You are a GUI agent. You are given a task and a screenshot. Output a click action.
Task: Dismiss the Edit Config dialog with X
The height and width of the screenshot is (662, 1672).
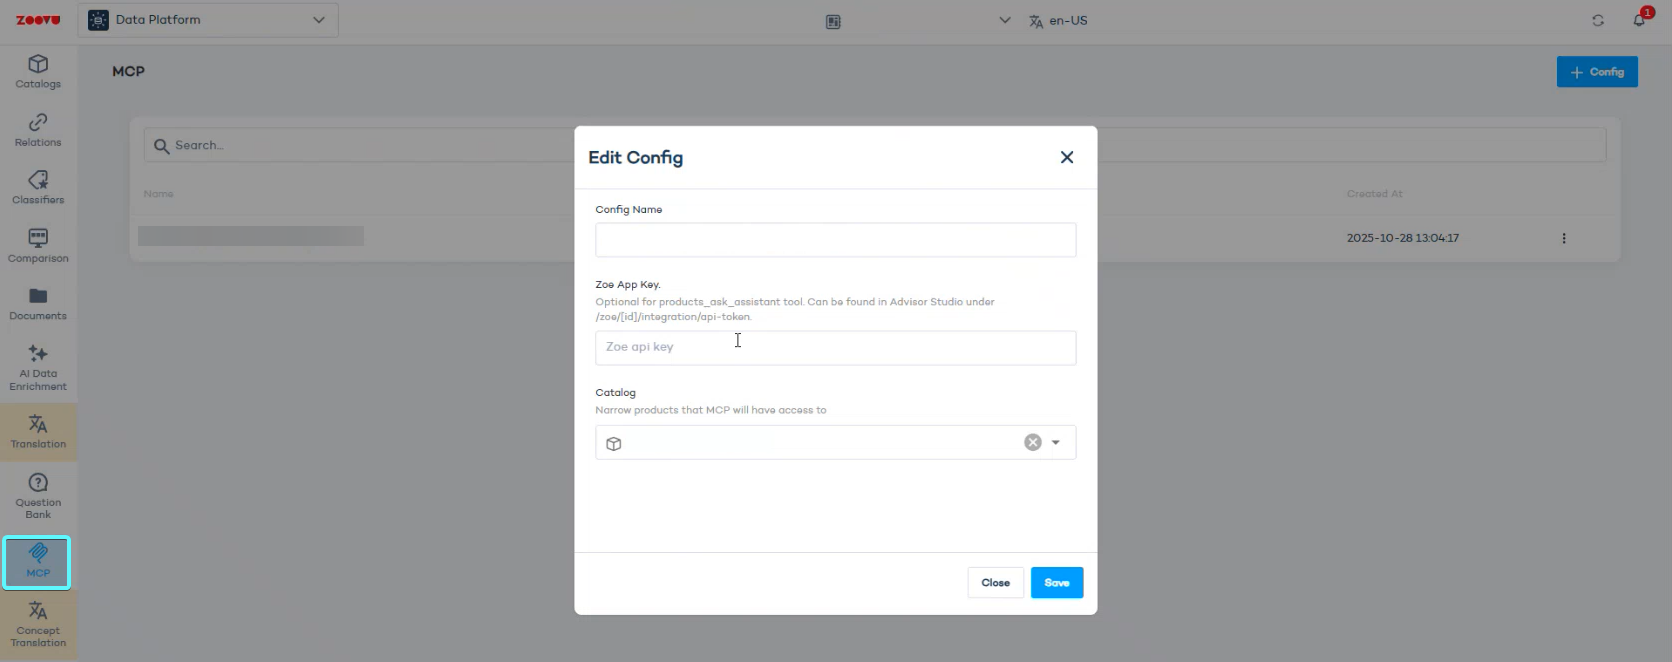[x=1067, y=157]
